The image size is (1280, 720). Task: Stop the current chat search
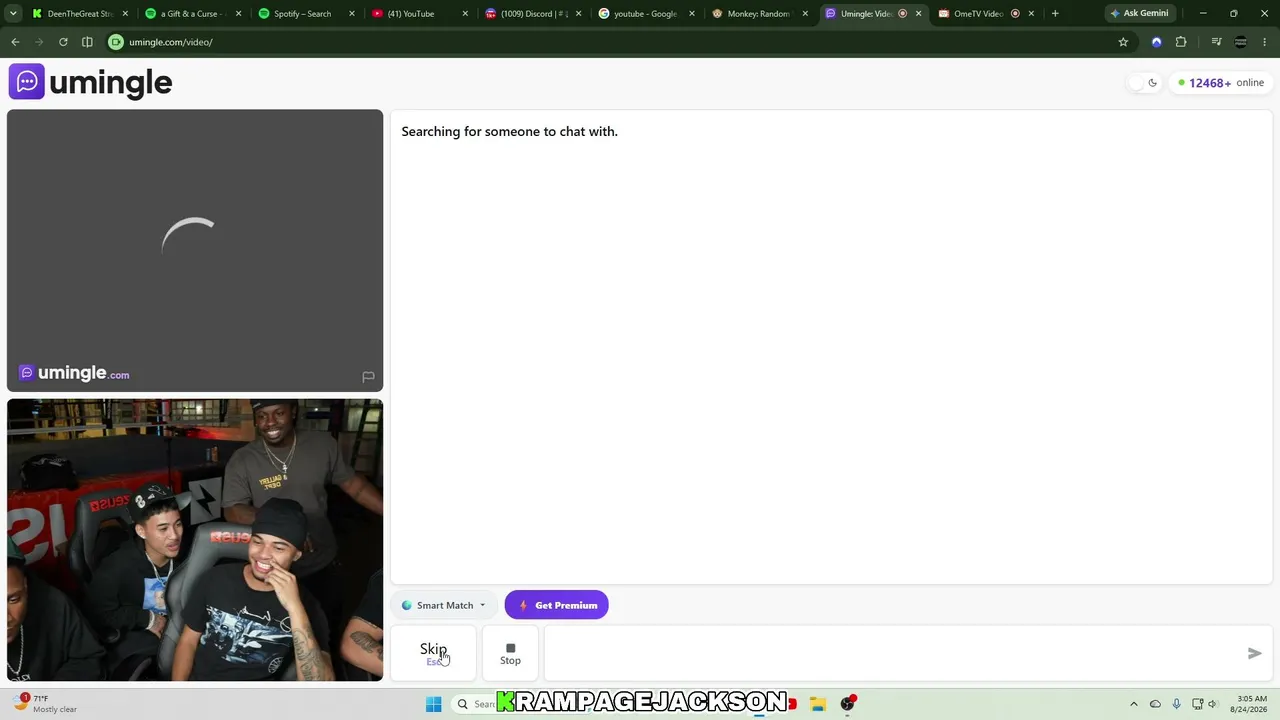pos(510,653)
